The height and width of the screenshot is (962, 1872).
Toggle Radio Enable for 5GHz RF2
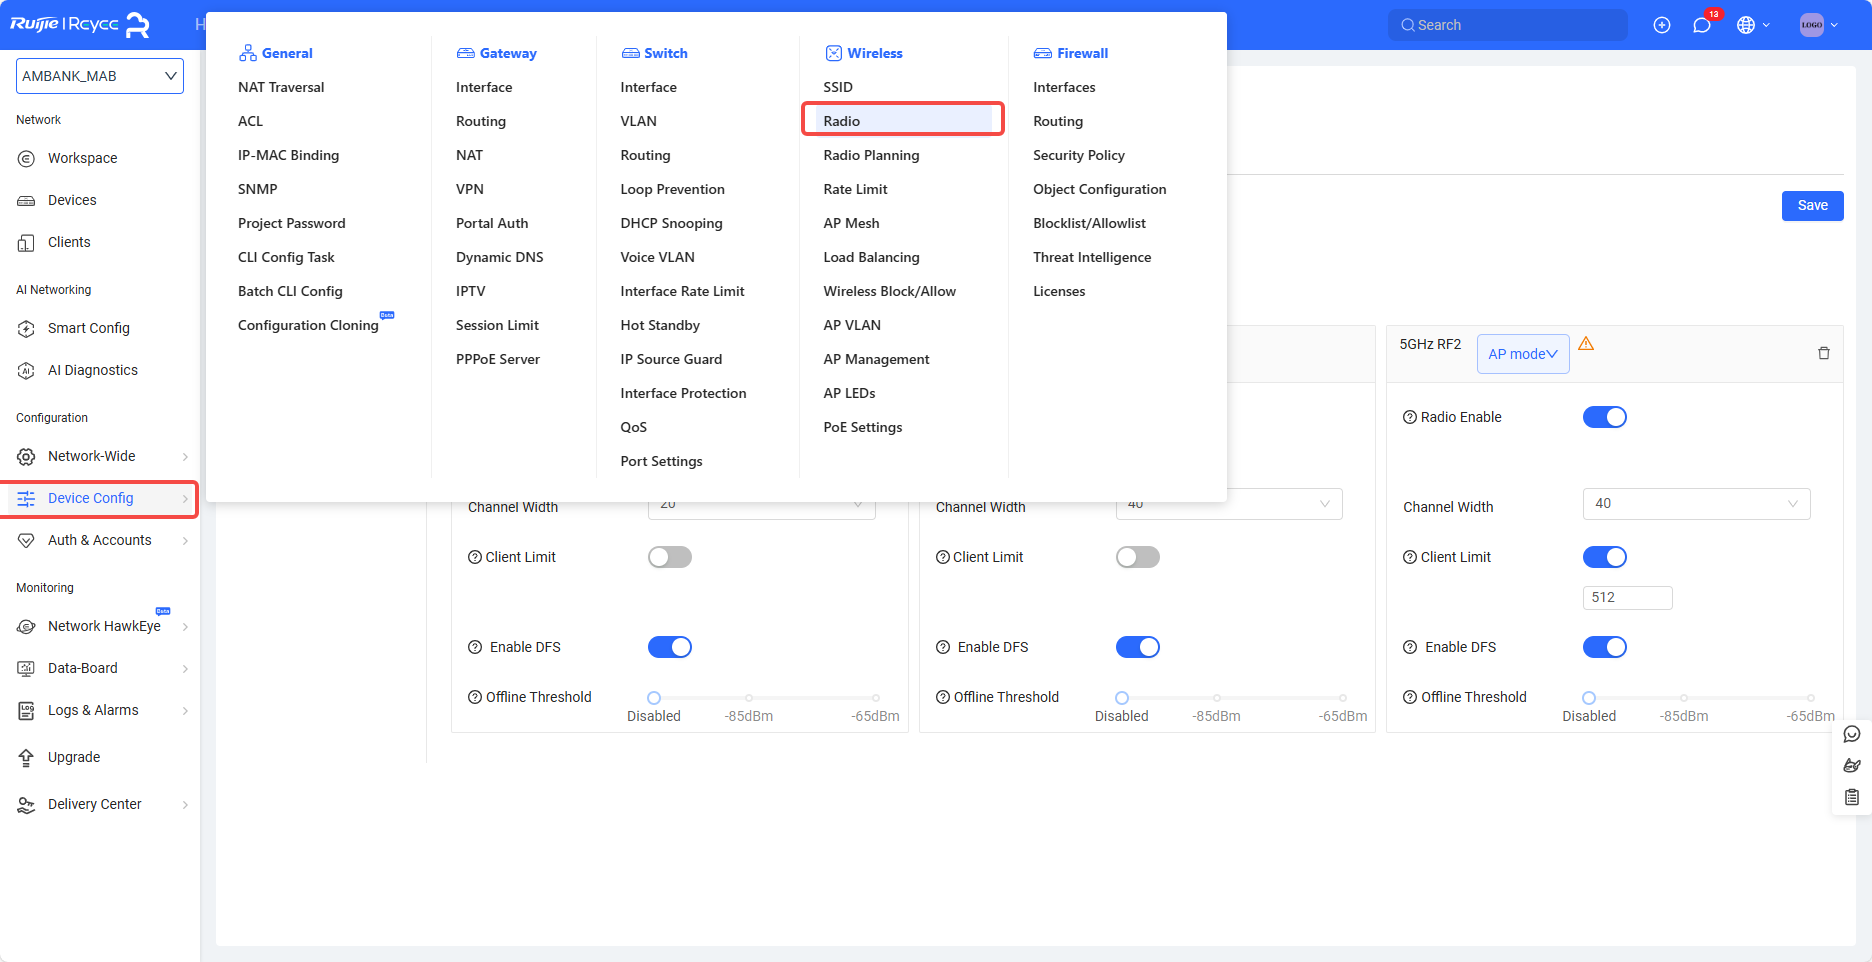(x=1605, y=417)
